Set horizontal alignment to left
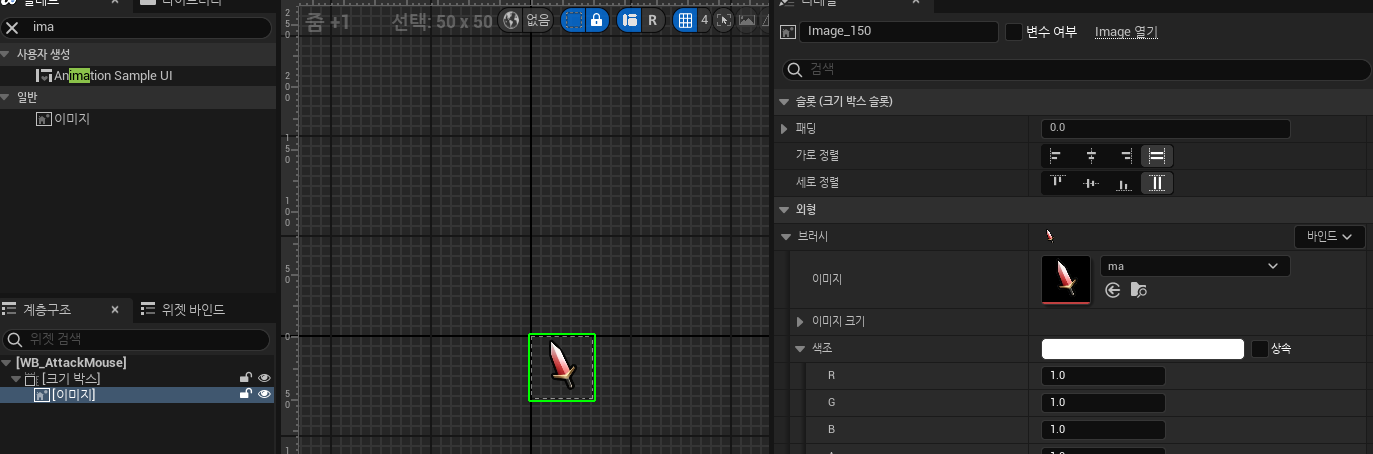 (x=1055, y=155)
